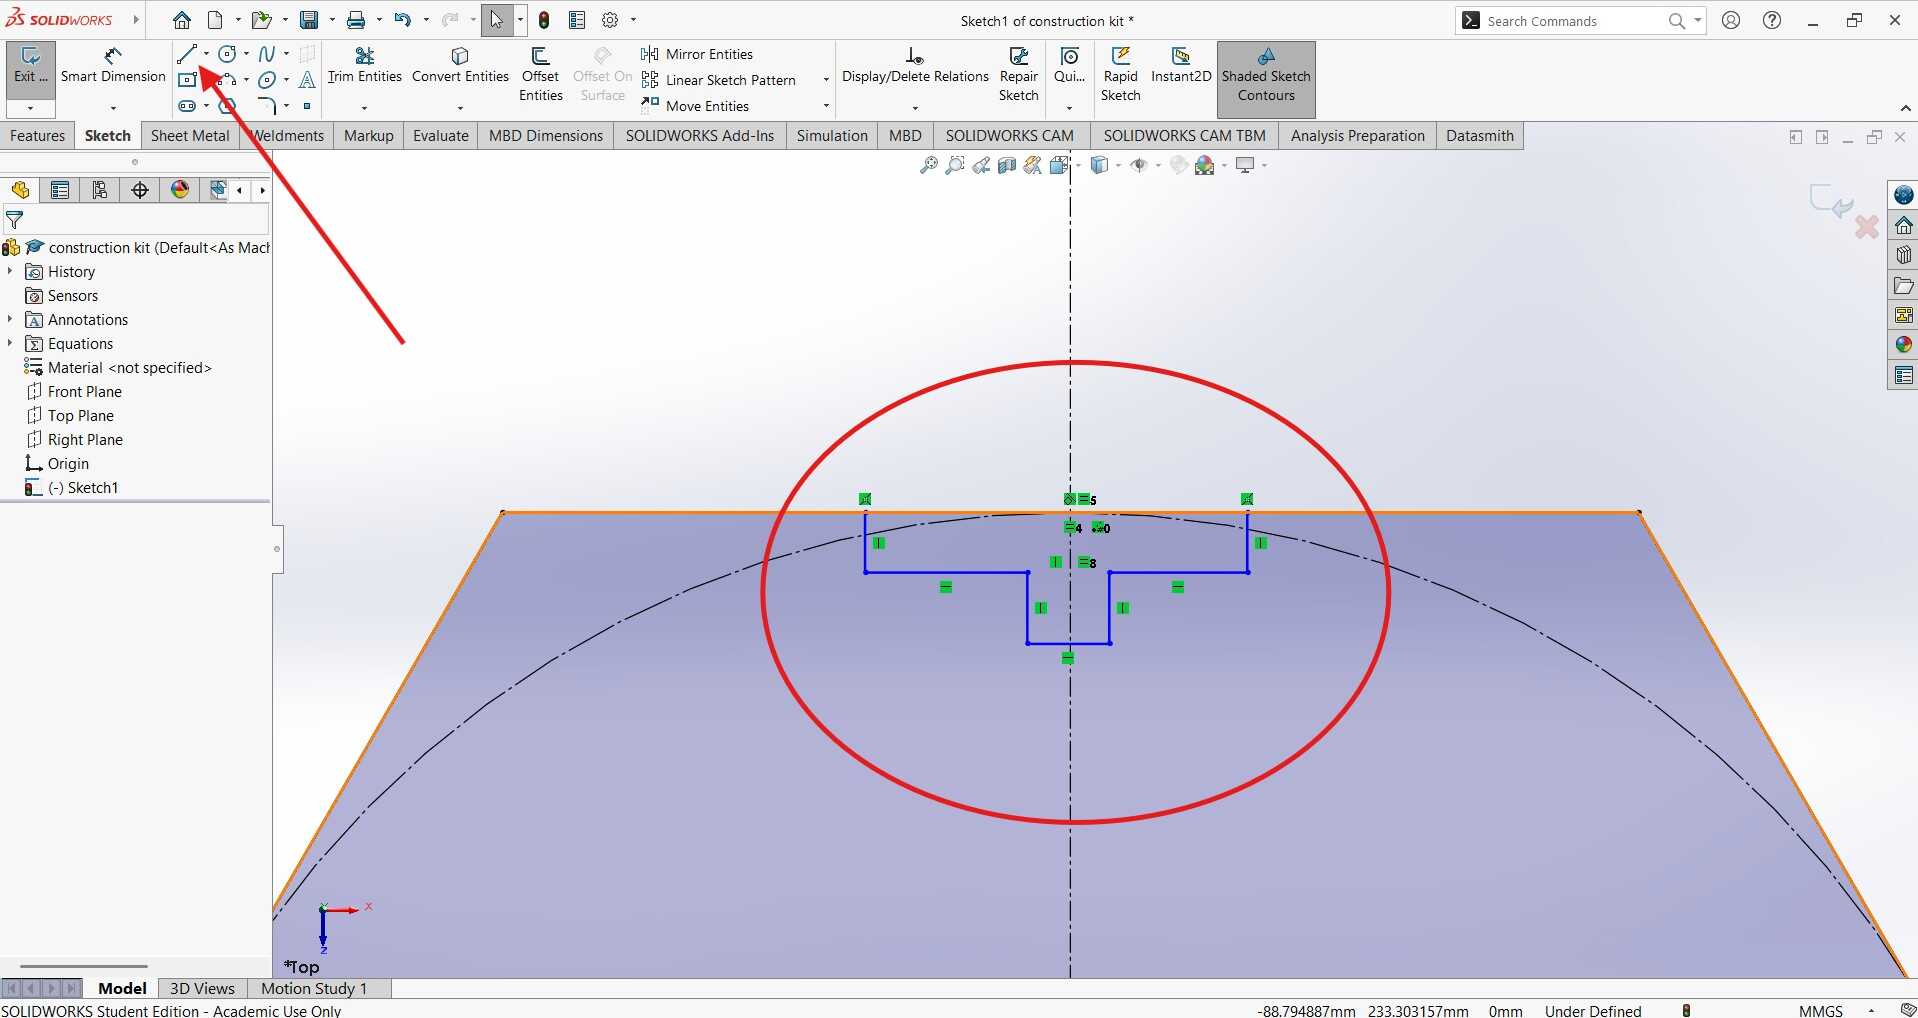
Task: Open the Linear Sketch Pattern dropdown arrow
Action: [826, 80]
